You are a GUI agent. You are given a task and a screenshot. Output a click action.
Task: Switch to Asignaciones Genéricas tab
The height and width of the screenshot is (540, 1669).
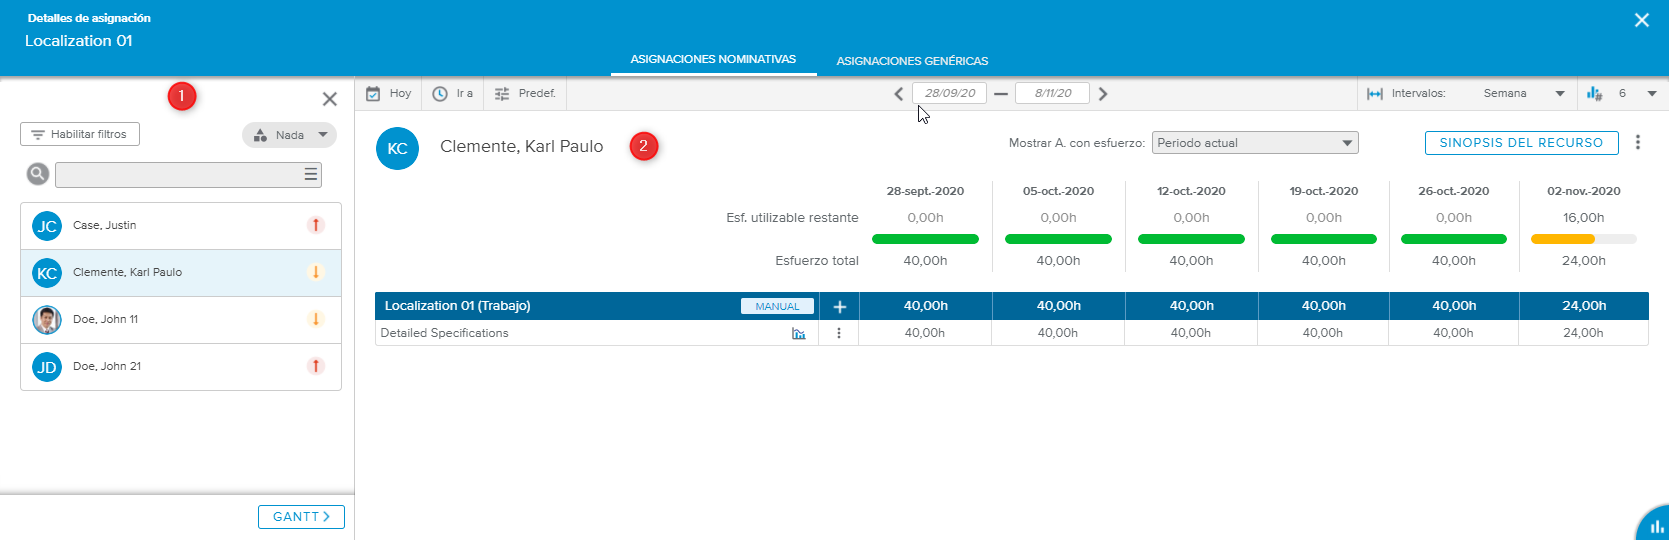coord(912,61)
